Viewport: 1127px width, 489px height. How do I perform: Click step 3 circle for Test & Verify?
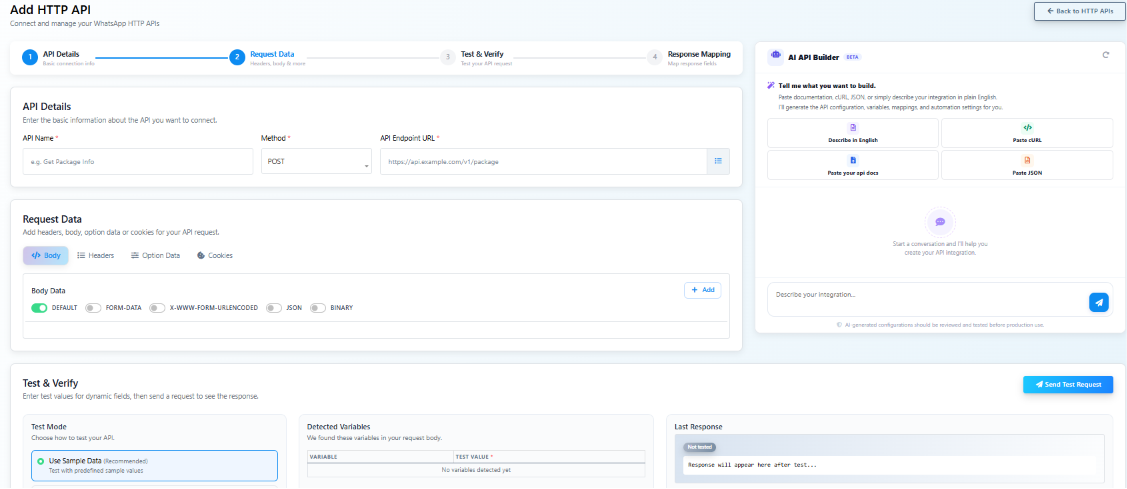tap(448, 58)
